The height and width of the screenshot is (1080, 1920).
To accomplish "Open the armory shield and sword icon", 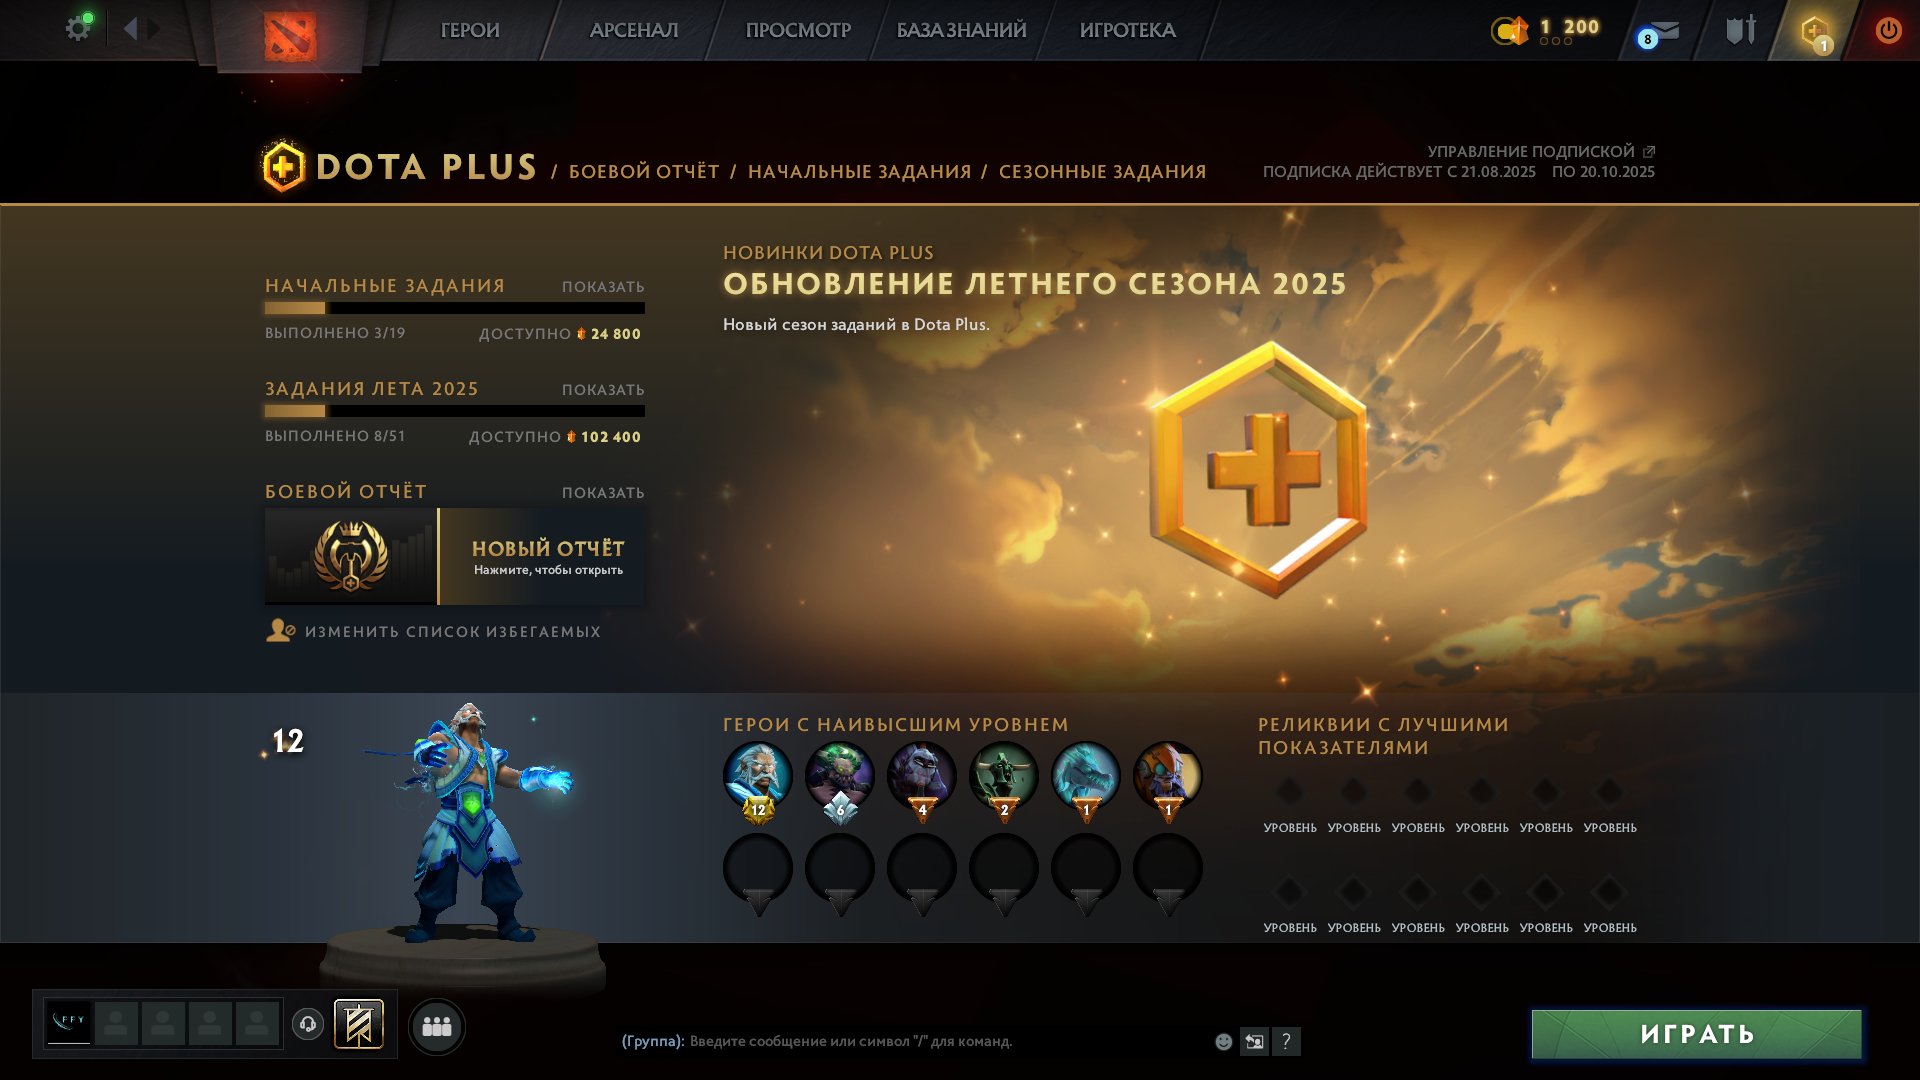I will [1741, 30].
